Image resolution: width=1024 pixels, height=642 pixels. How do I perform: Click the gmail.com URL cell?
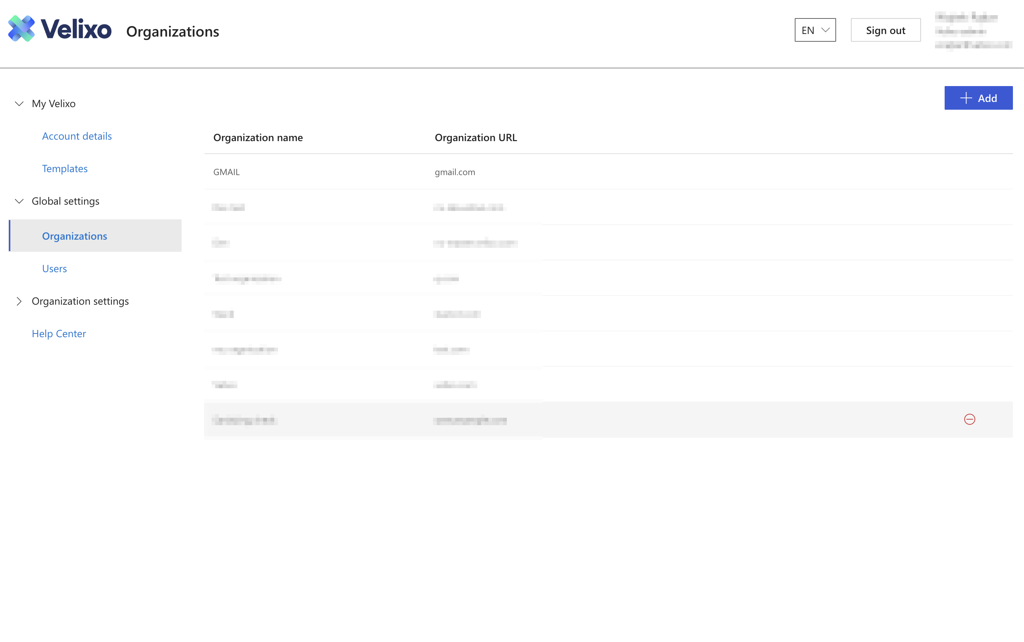coord(455,172)
